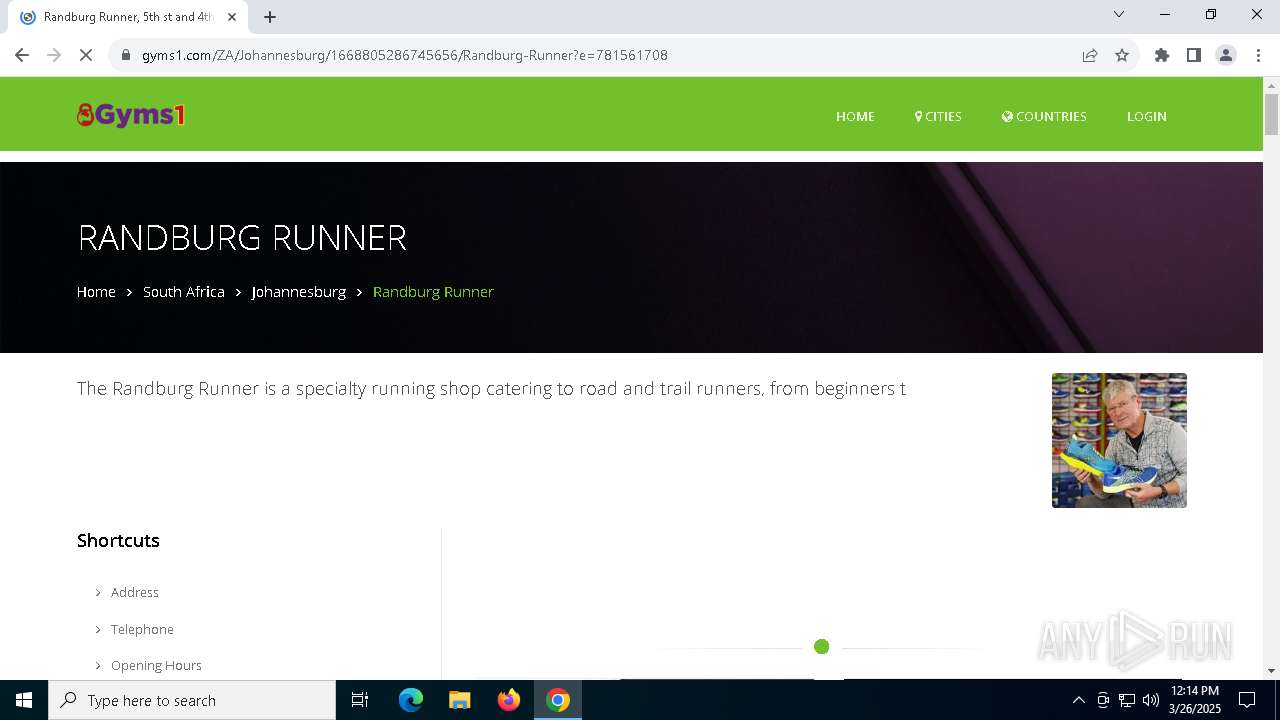
Task: Click Home in the breadcrumb
Action: [x=96, y=292]
